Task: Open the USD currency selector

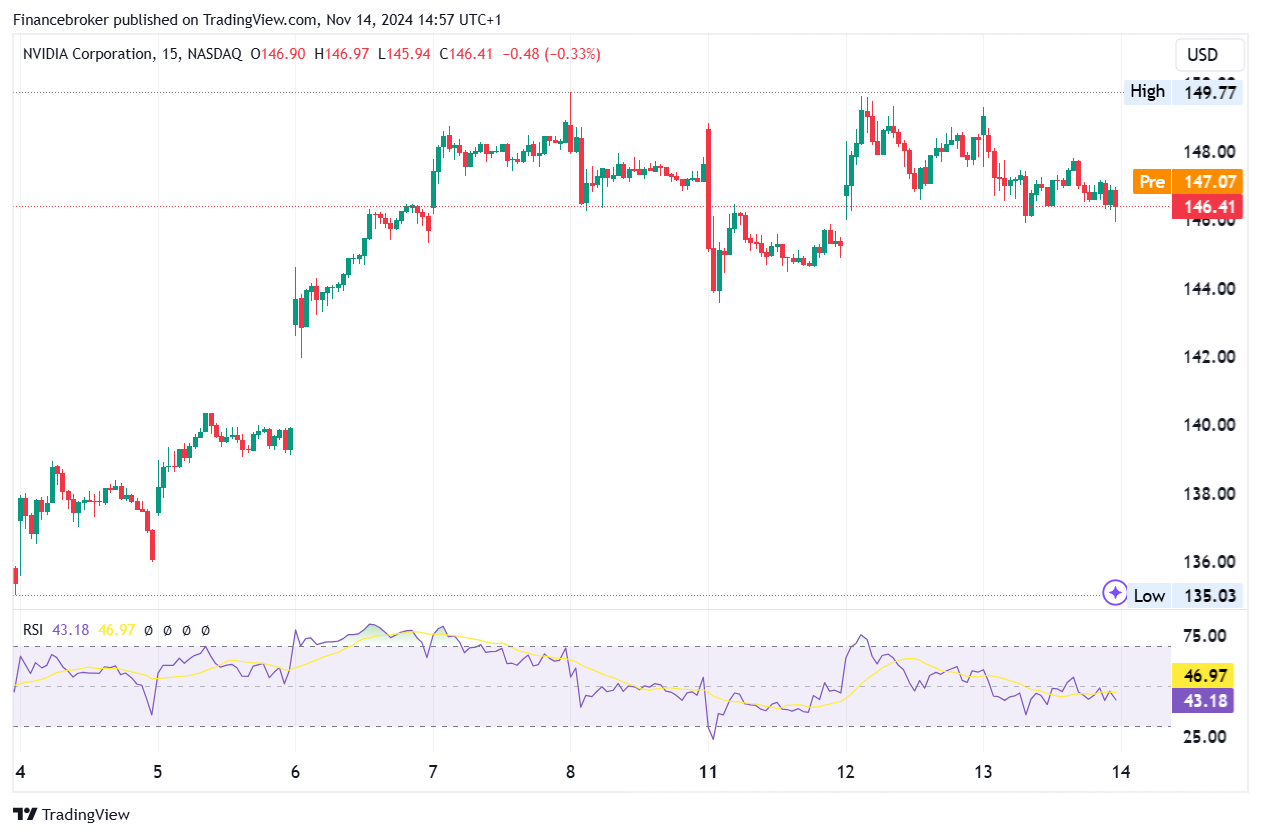Action: click(1209, 55)
